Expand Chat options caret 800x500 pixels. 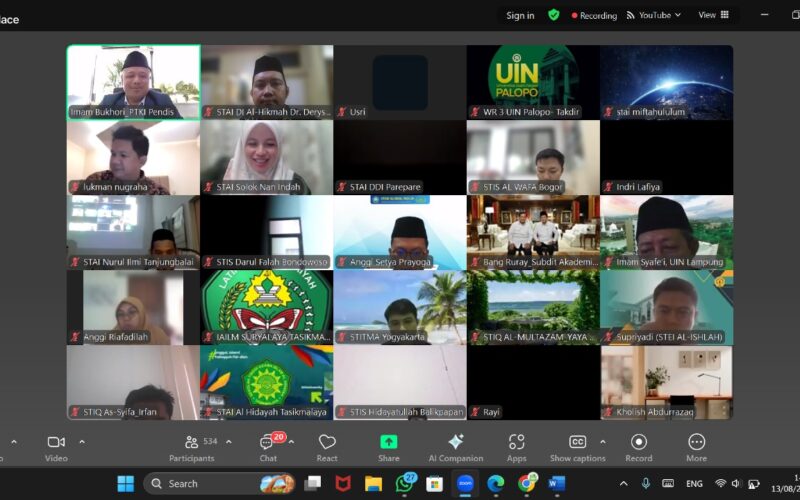(291, 442)
